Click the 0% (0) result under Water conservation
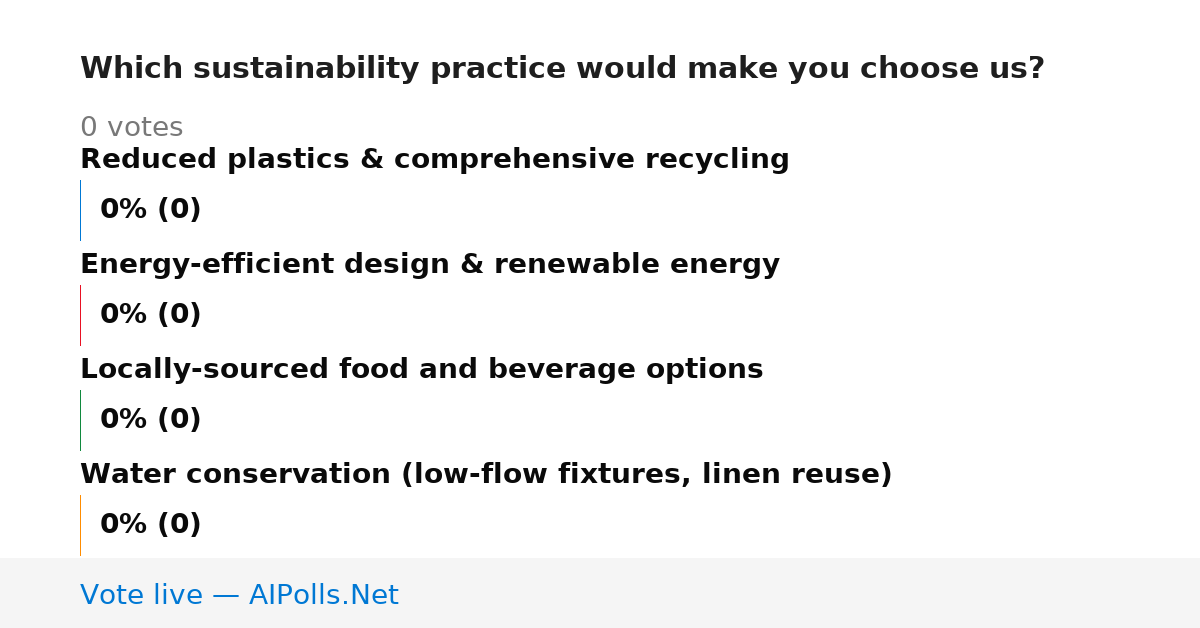Image resolution: width=1200 pixels, height=628 pixels. click(151, 525)
